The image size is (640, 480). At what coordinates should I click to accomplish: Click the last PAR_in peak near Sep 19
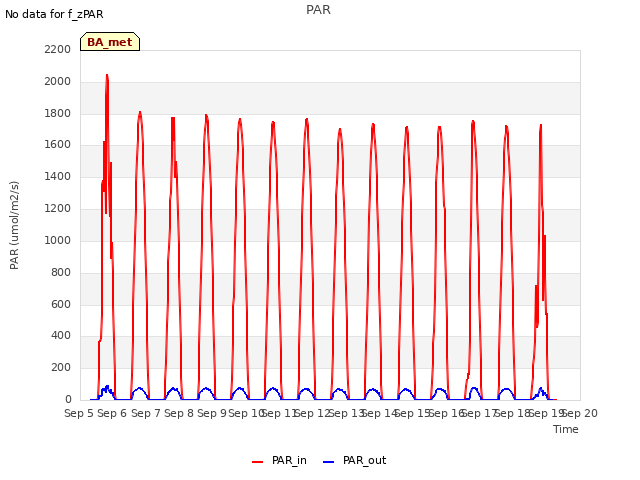[541, 126]
